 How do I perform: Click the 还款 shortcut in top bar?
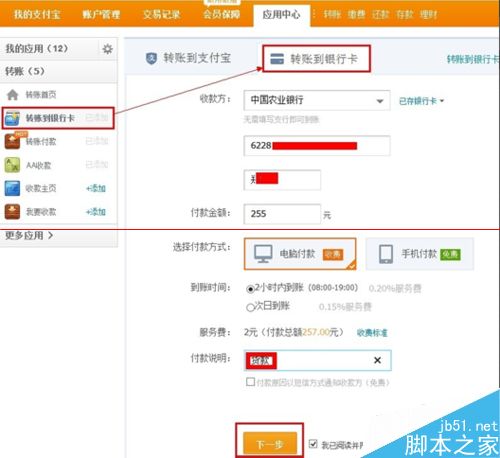380,14
